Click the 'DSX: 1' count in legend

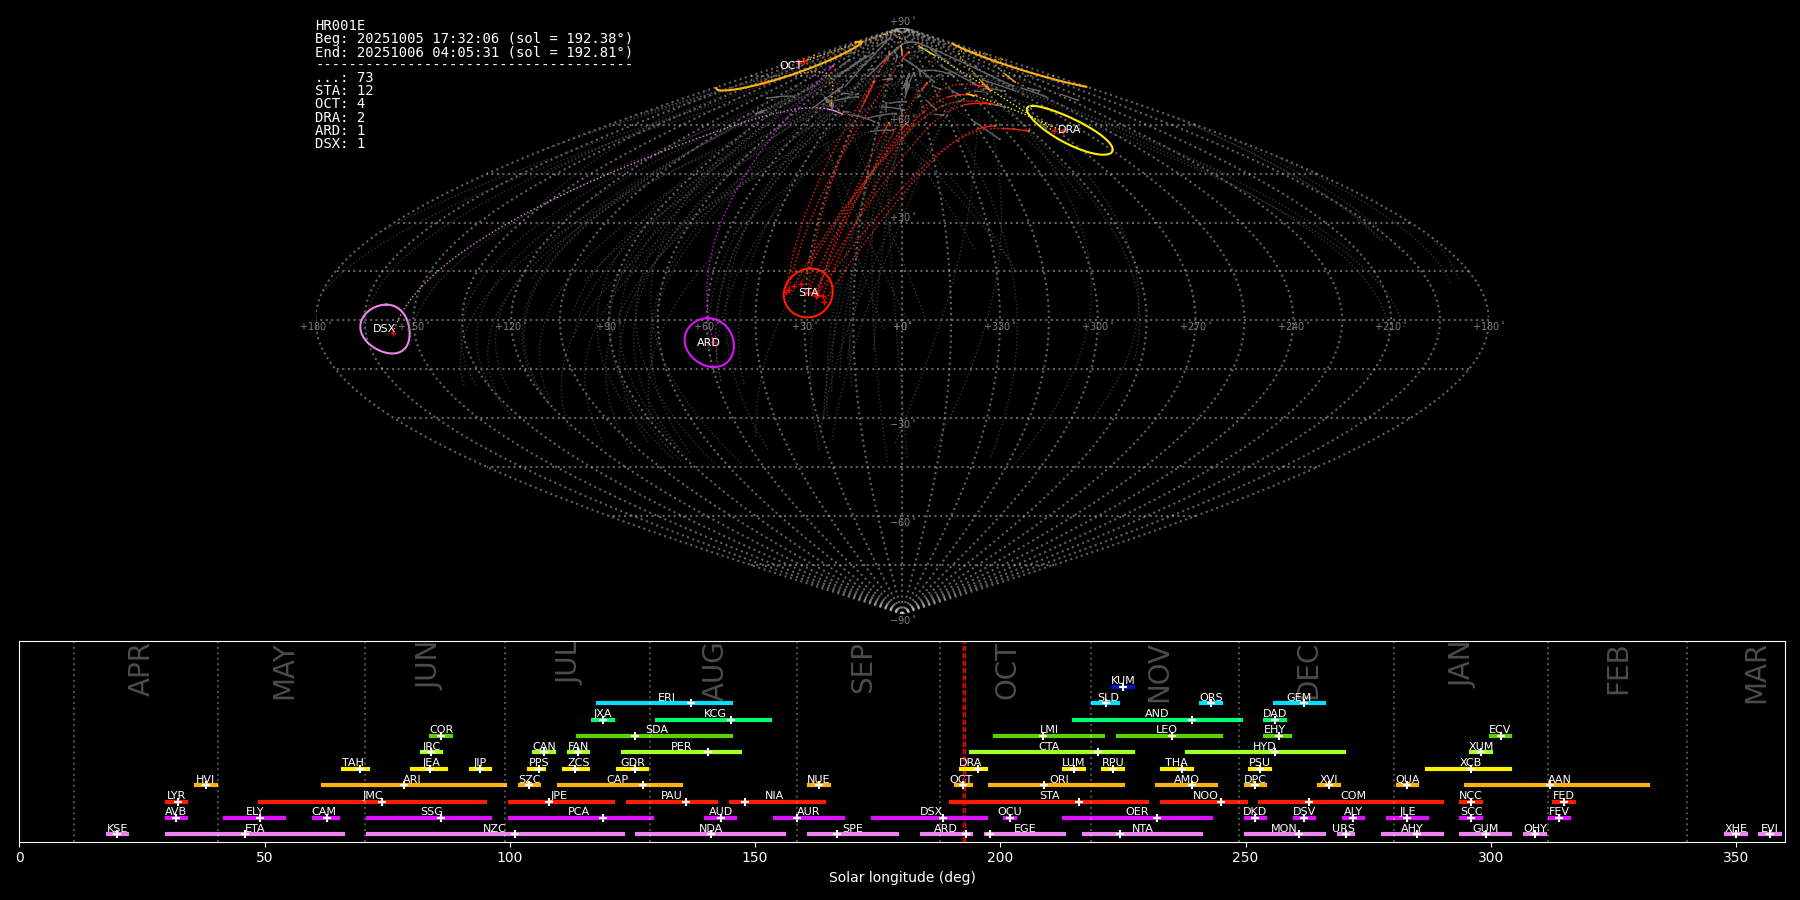click(x=340, y=144)
